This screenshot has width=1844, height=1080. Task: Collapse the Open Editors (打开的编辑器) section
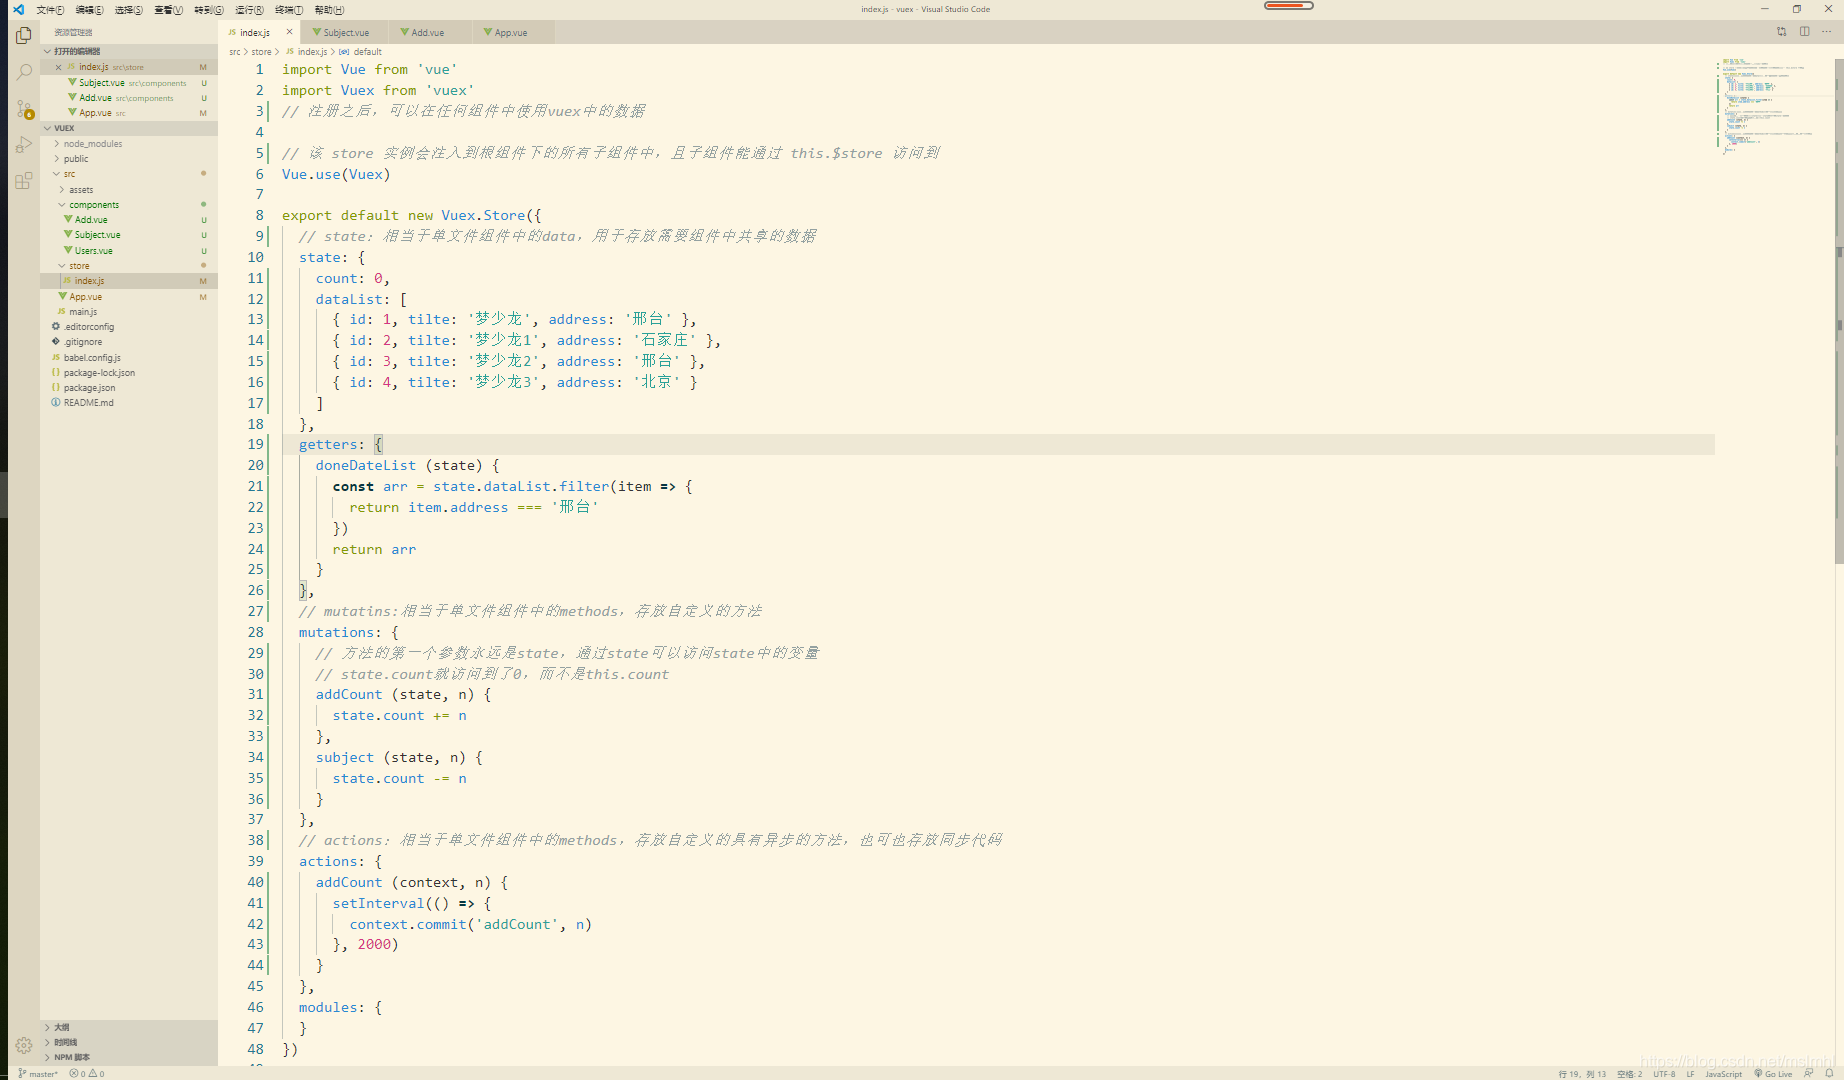128,51
